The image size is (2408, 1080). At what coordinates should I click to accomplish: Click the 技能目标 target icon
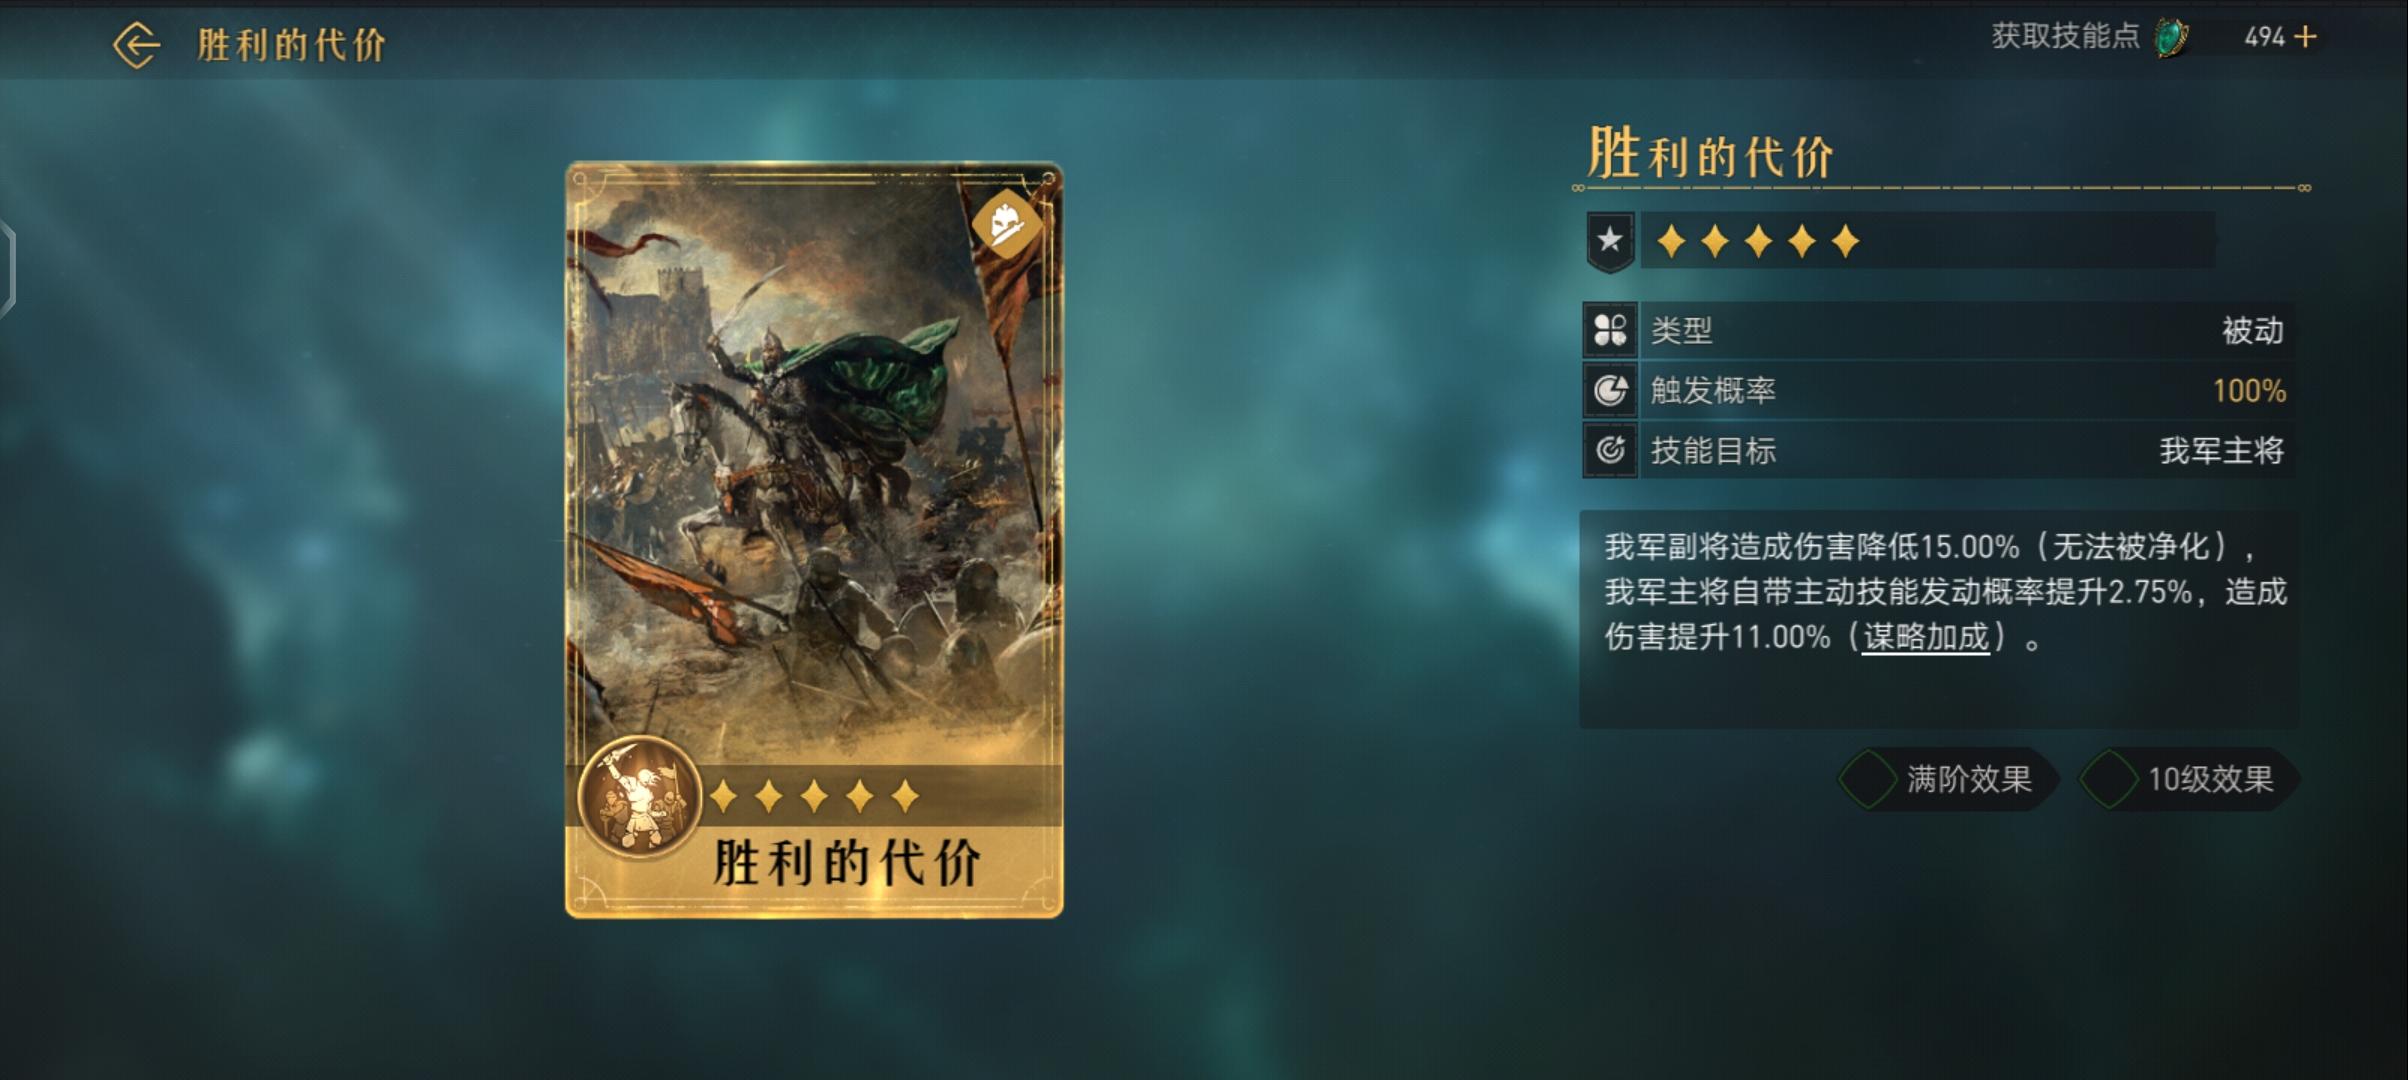click(x=1610, y=450)
